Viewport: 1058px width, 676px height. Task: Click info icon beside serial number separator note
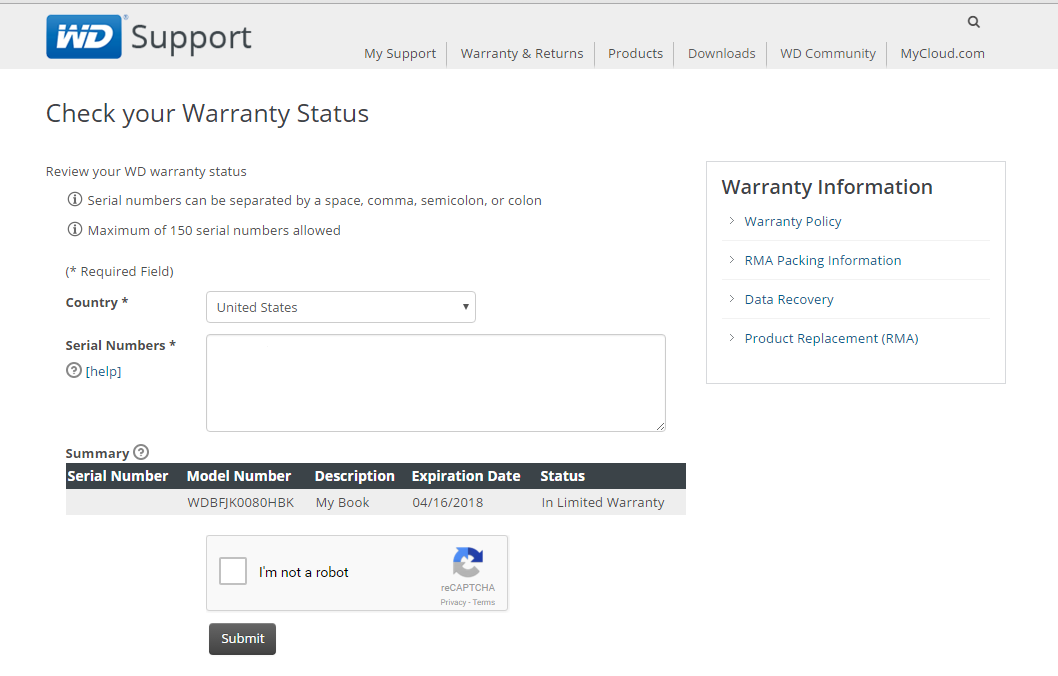(75, 200)
